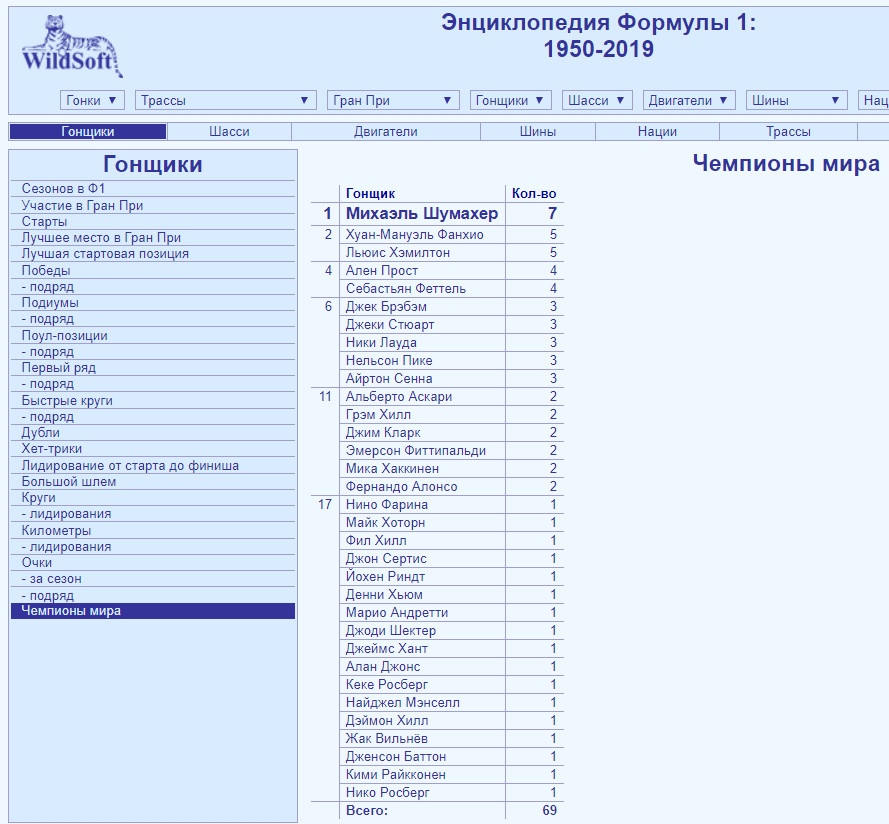Screen dimensions: 889x824
Task: Open Победы in the sidebar
Action: pyautogui.click(x=46, y=270)
